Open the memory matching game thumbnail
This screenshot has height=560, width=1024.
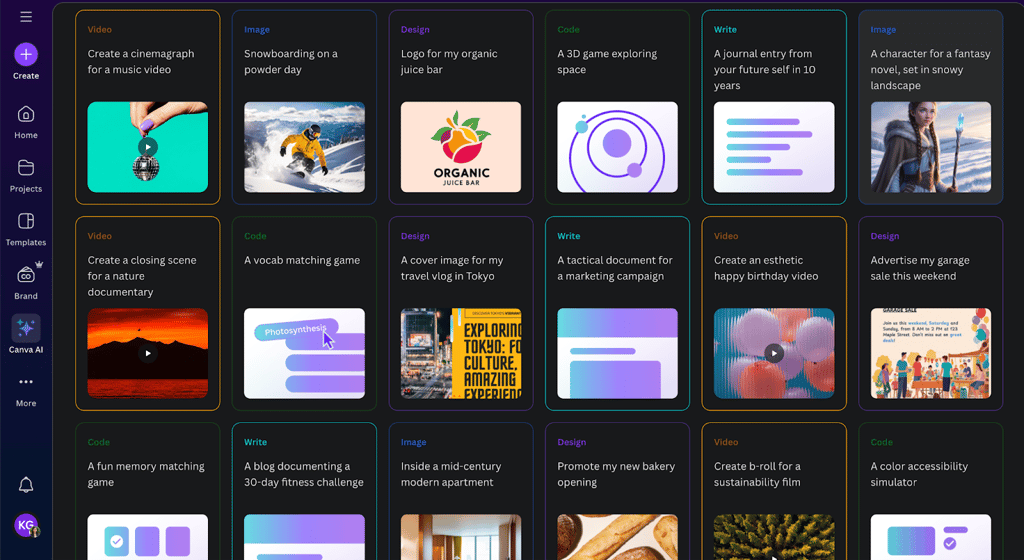pyautogui.click(x=148, y=537)
